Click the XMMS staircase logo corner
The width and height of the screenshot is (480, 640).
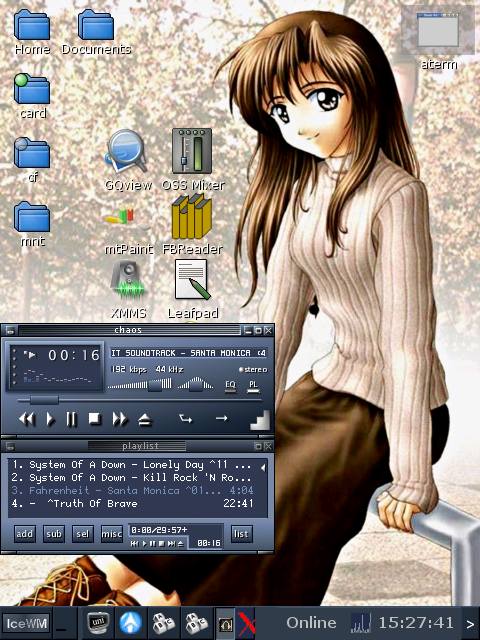coord(260,421)
